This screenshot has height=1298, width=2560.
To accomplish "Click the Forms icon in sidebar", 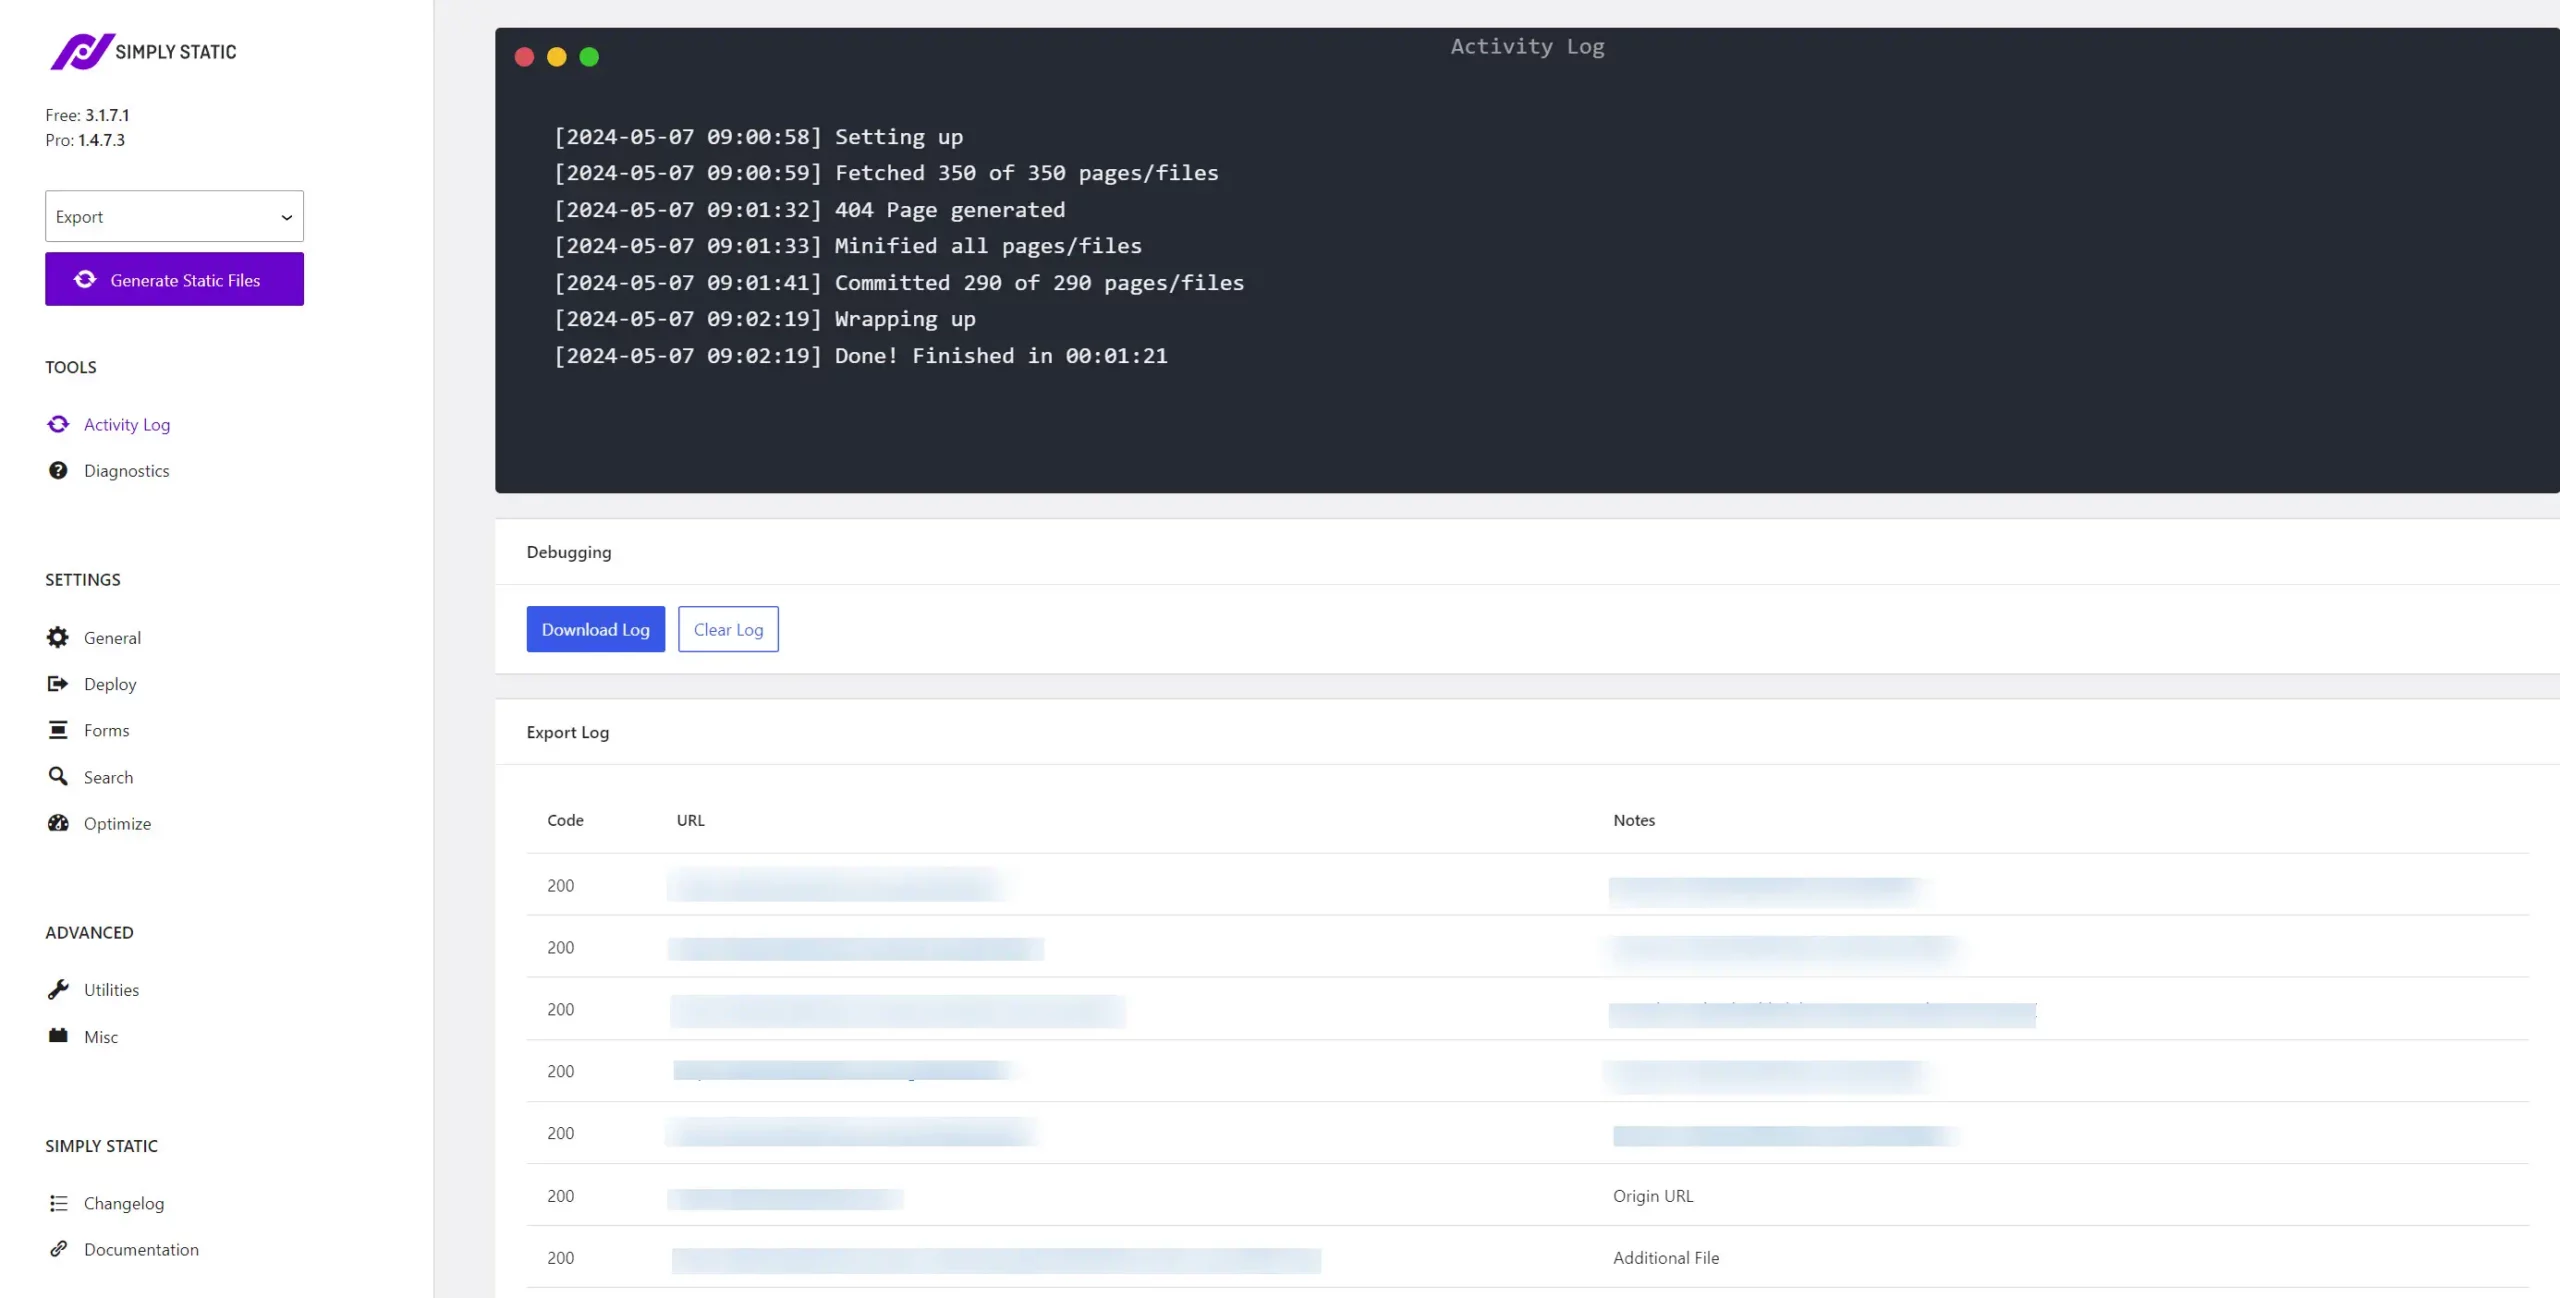I will click(58, 730).
